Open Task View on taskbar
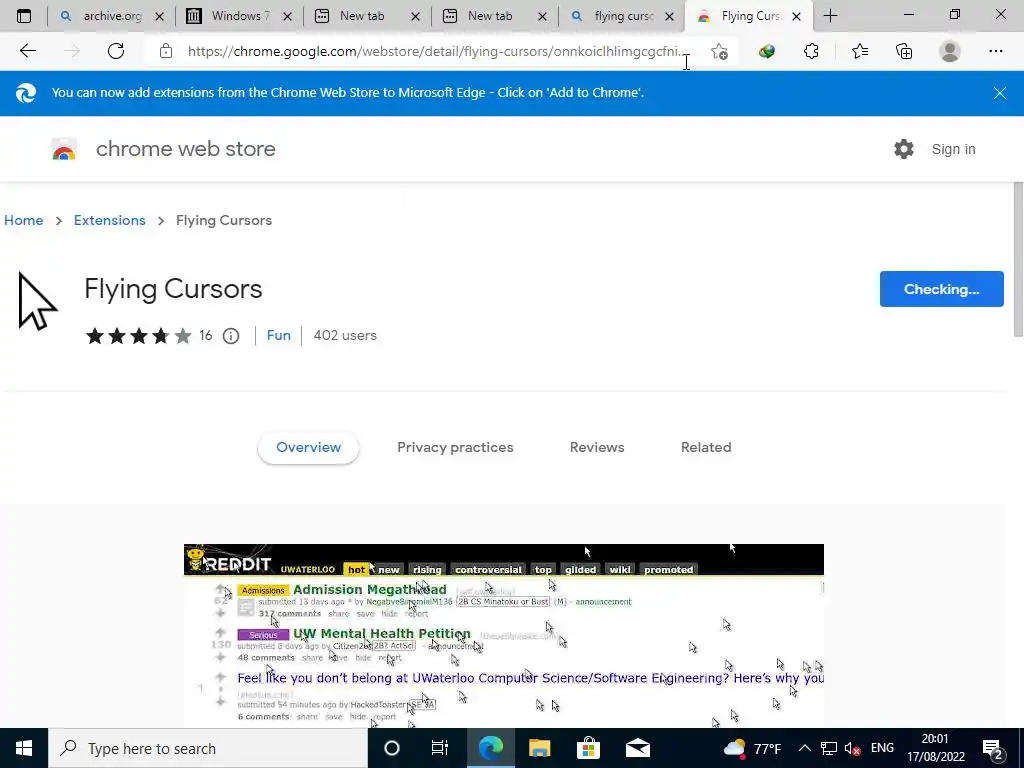Screen dimensions: 1024x768 440,748
